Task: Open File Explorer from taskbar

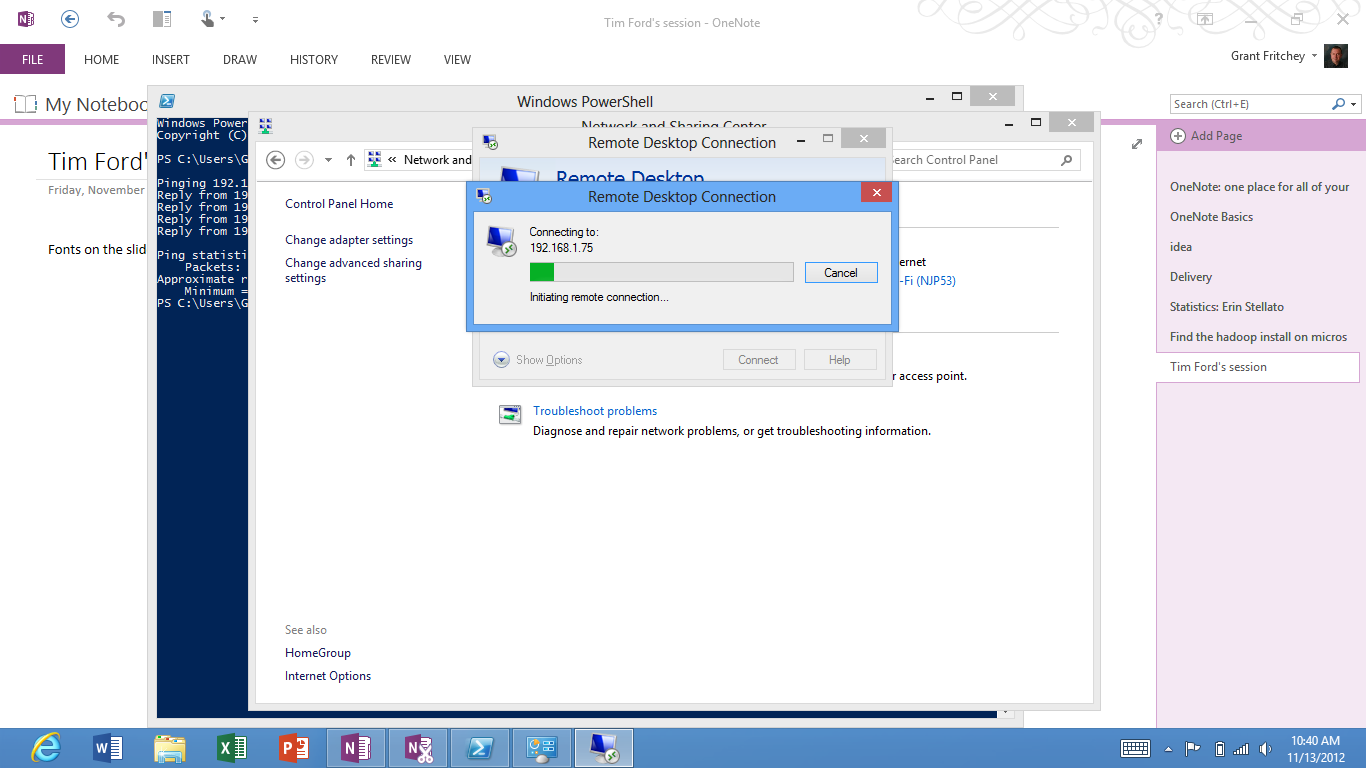Action: pyautogui.click(x=169, y=748)
